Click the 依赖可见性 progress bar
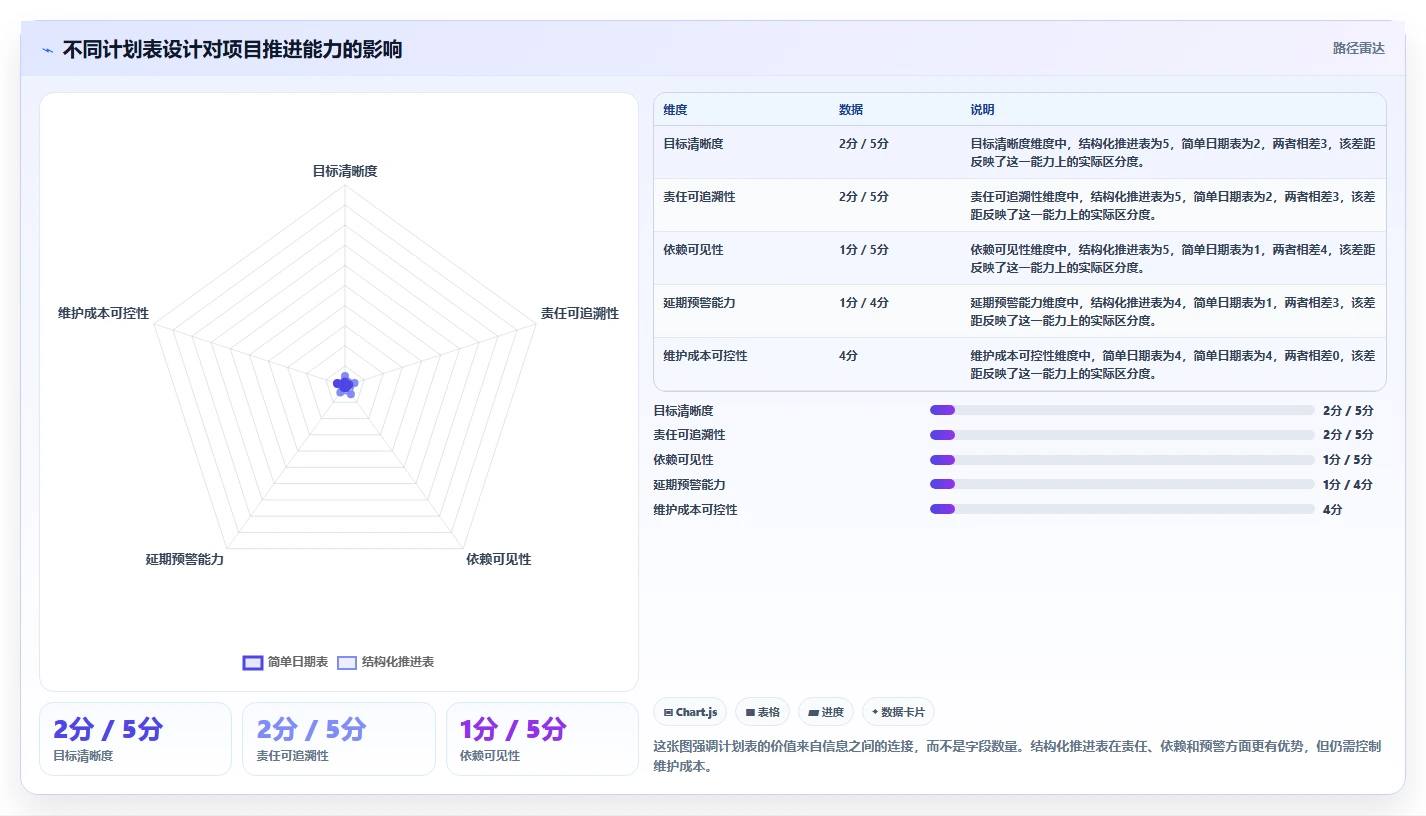This screenshot has width=1426, height=816. 1122,460
